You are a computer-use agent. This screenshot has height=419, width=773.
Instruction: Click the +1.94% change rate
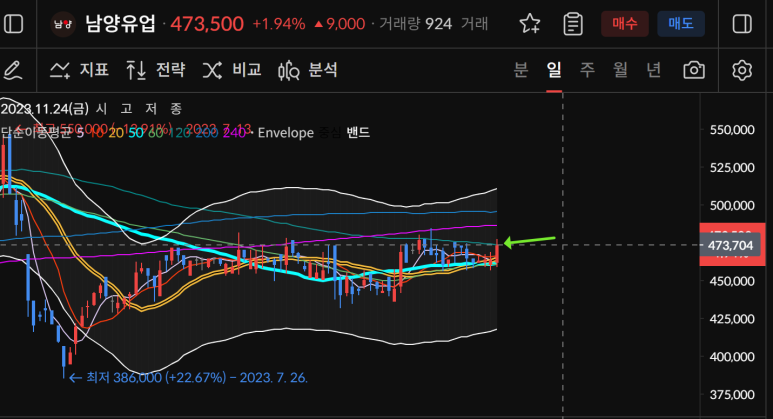coord(279,24)
